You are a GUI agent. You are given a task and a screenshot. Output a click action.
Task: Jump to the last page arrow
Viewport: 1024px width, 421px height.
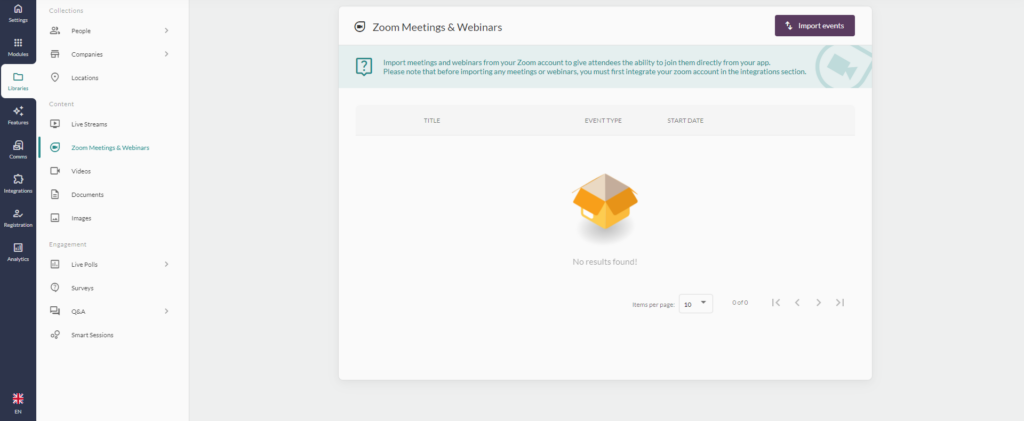tap(840, 302)
